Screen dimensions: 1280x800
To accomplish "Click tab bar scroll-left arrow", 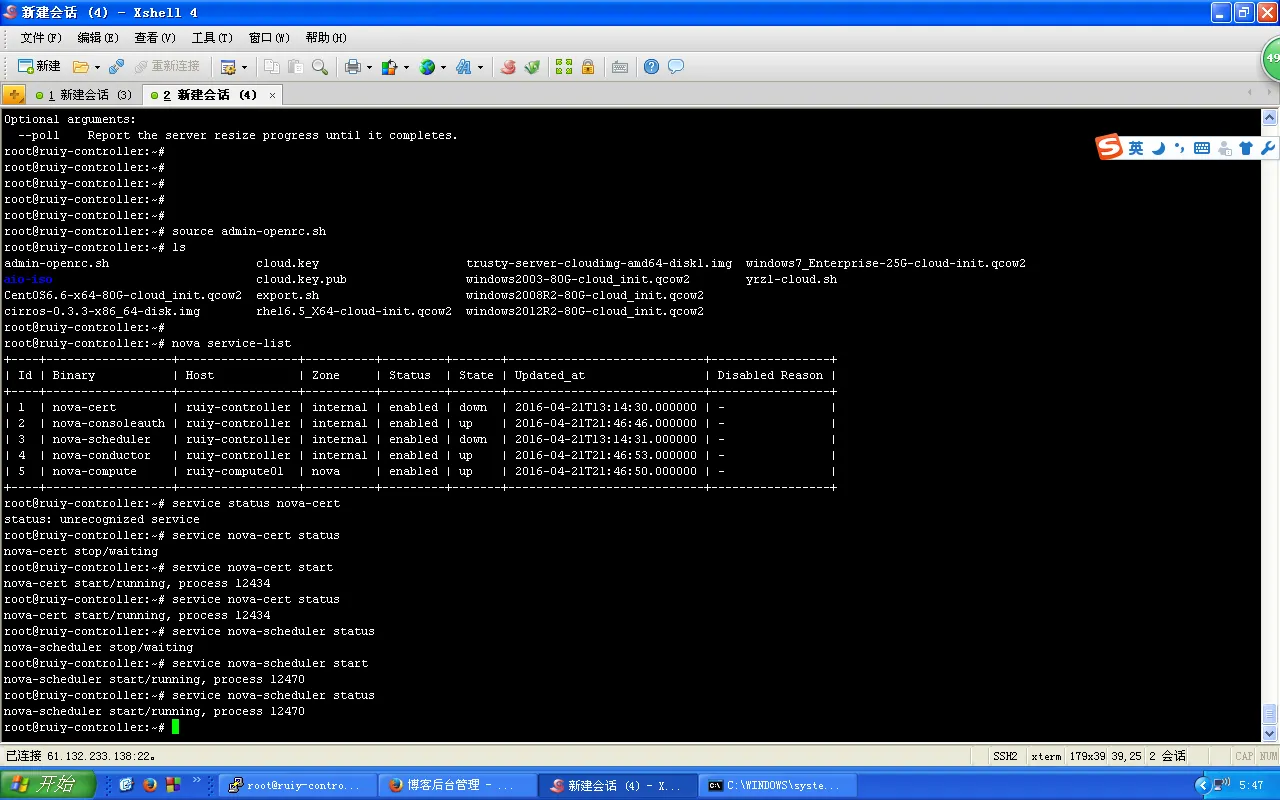I will [x=1249, y=92].
